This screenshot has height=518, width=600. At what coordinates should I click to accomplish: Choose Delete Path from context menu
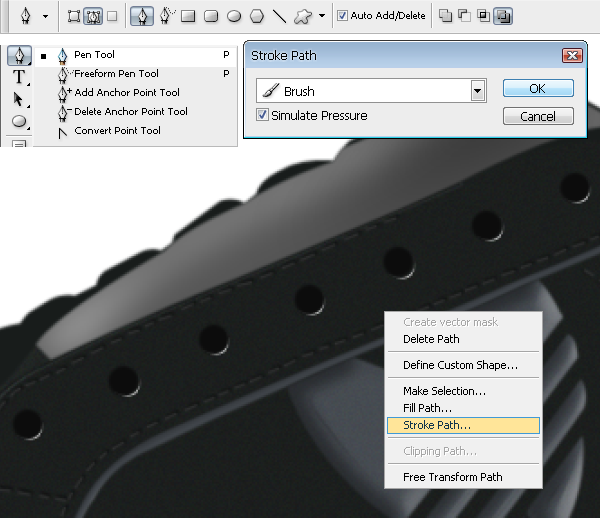463,339
